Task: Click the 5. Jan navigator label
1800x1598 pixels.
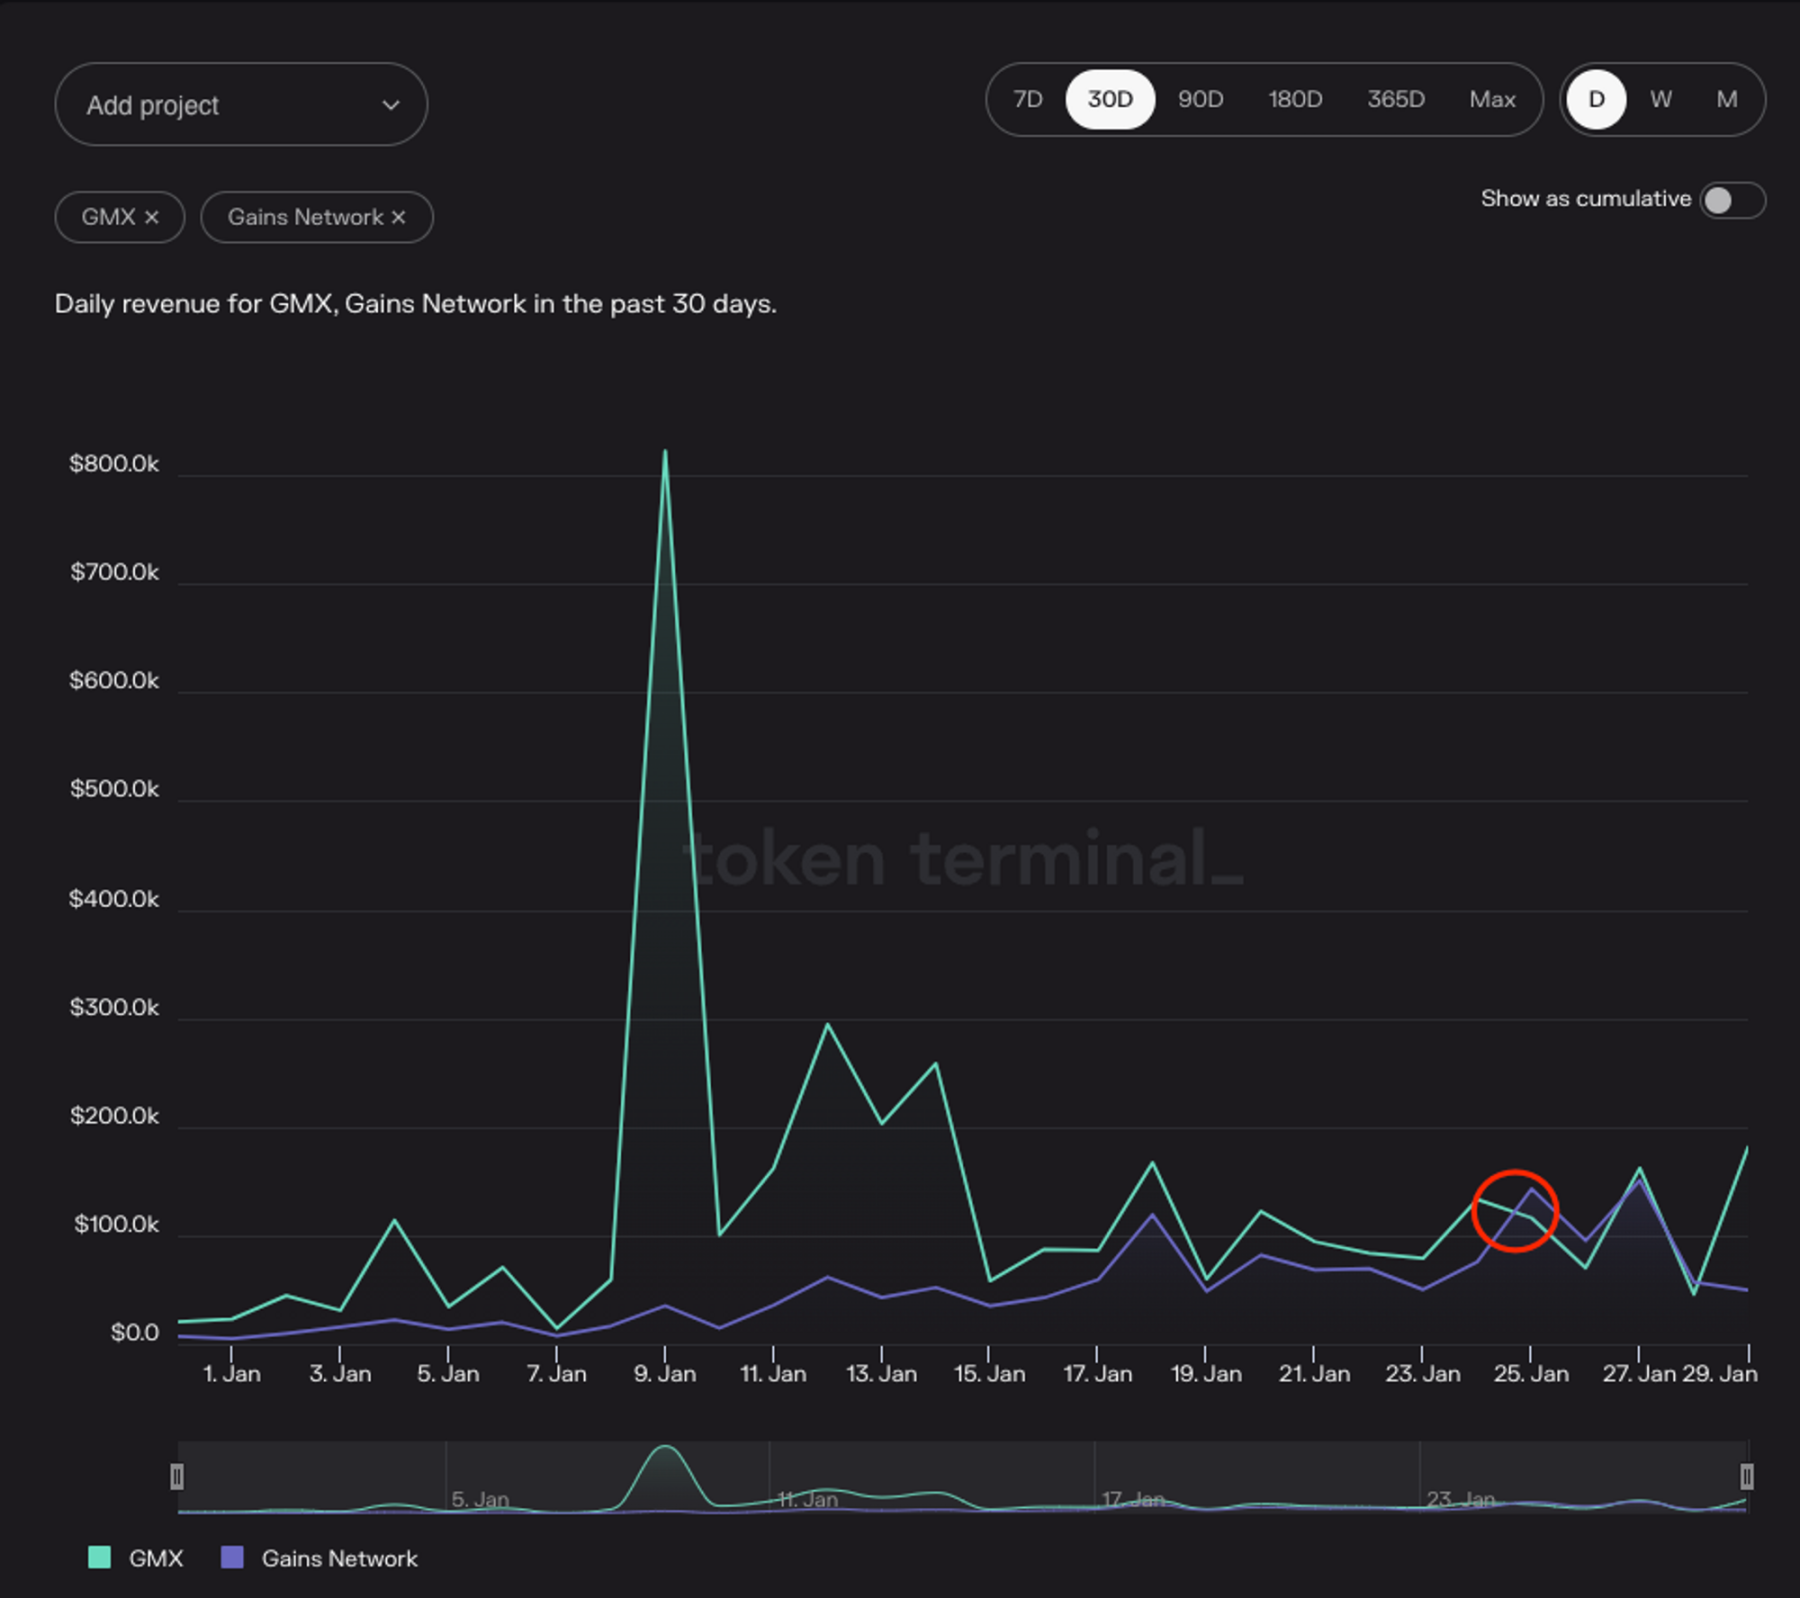Action: 480,1499
